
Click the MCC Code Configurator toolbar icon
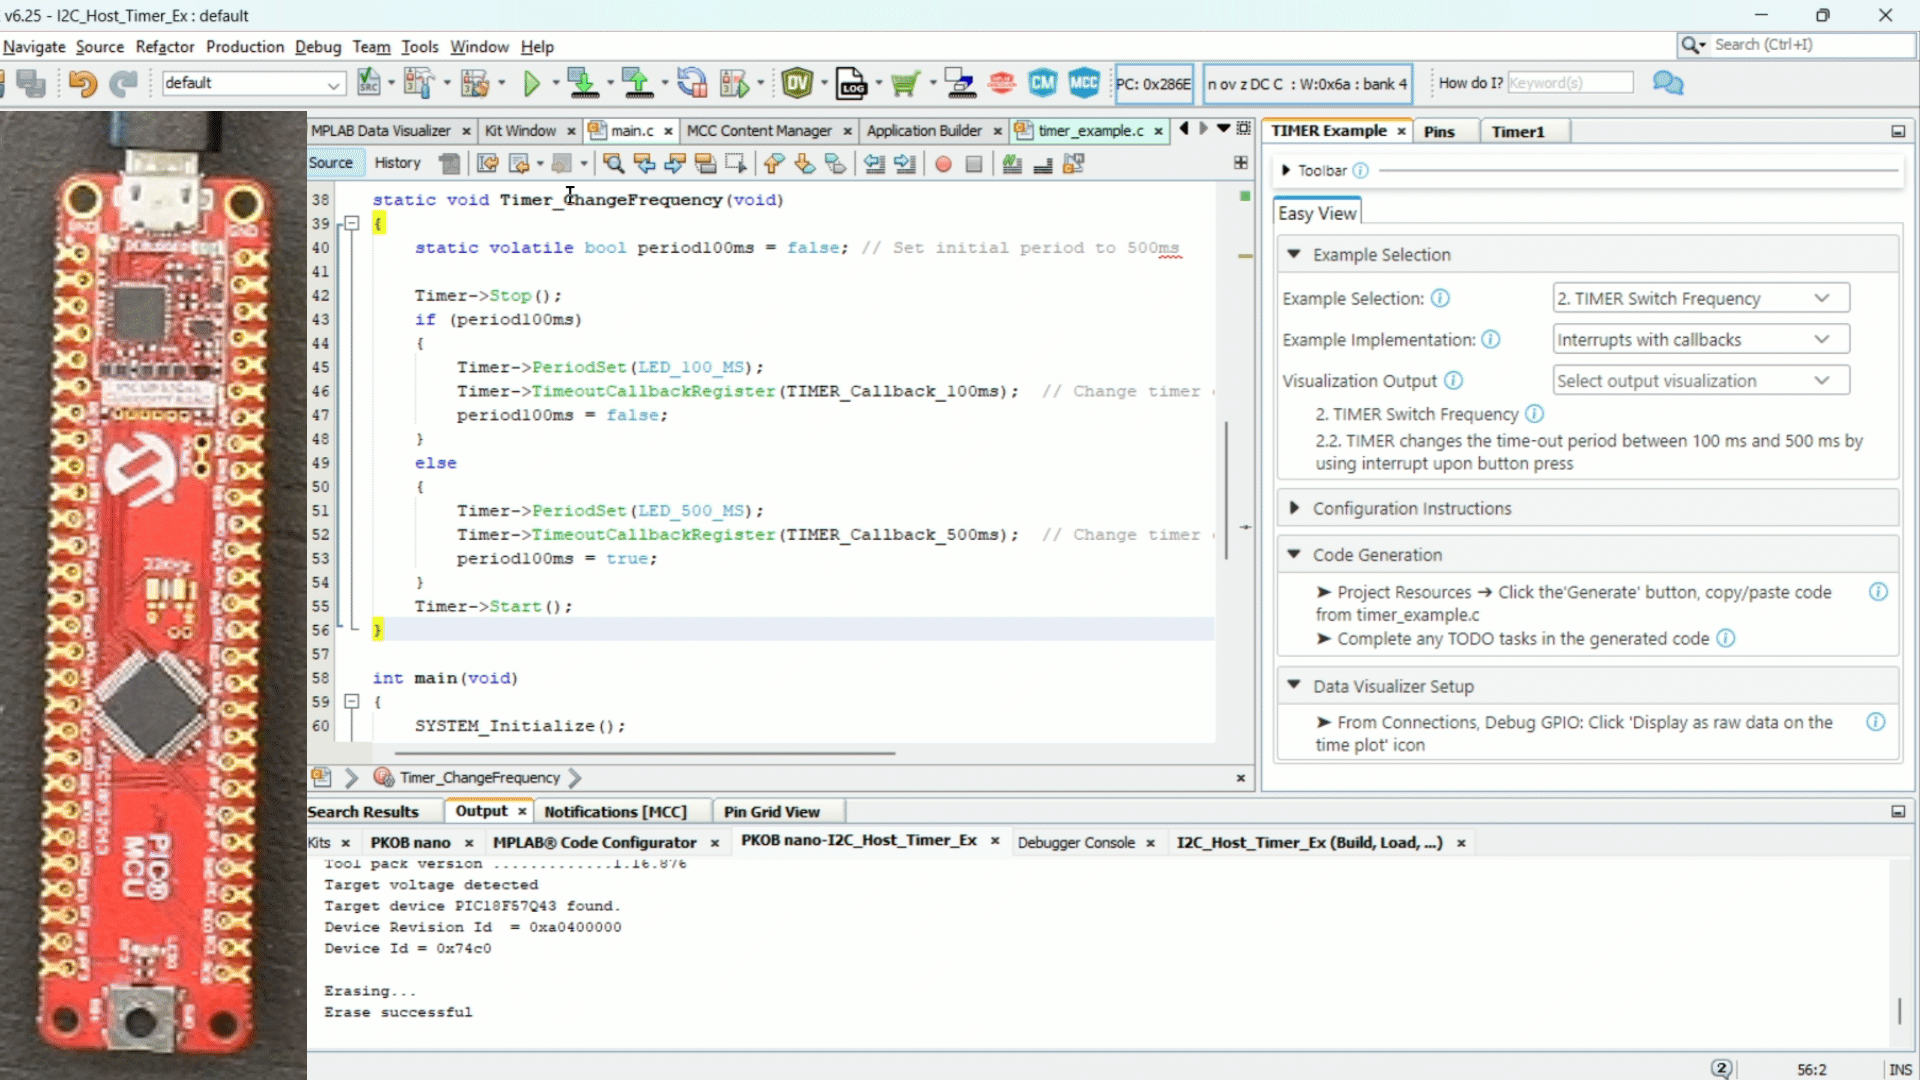click(x=1084, y=83)
